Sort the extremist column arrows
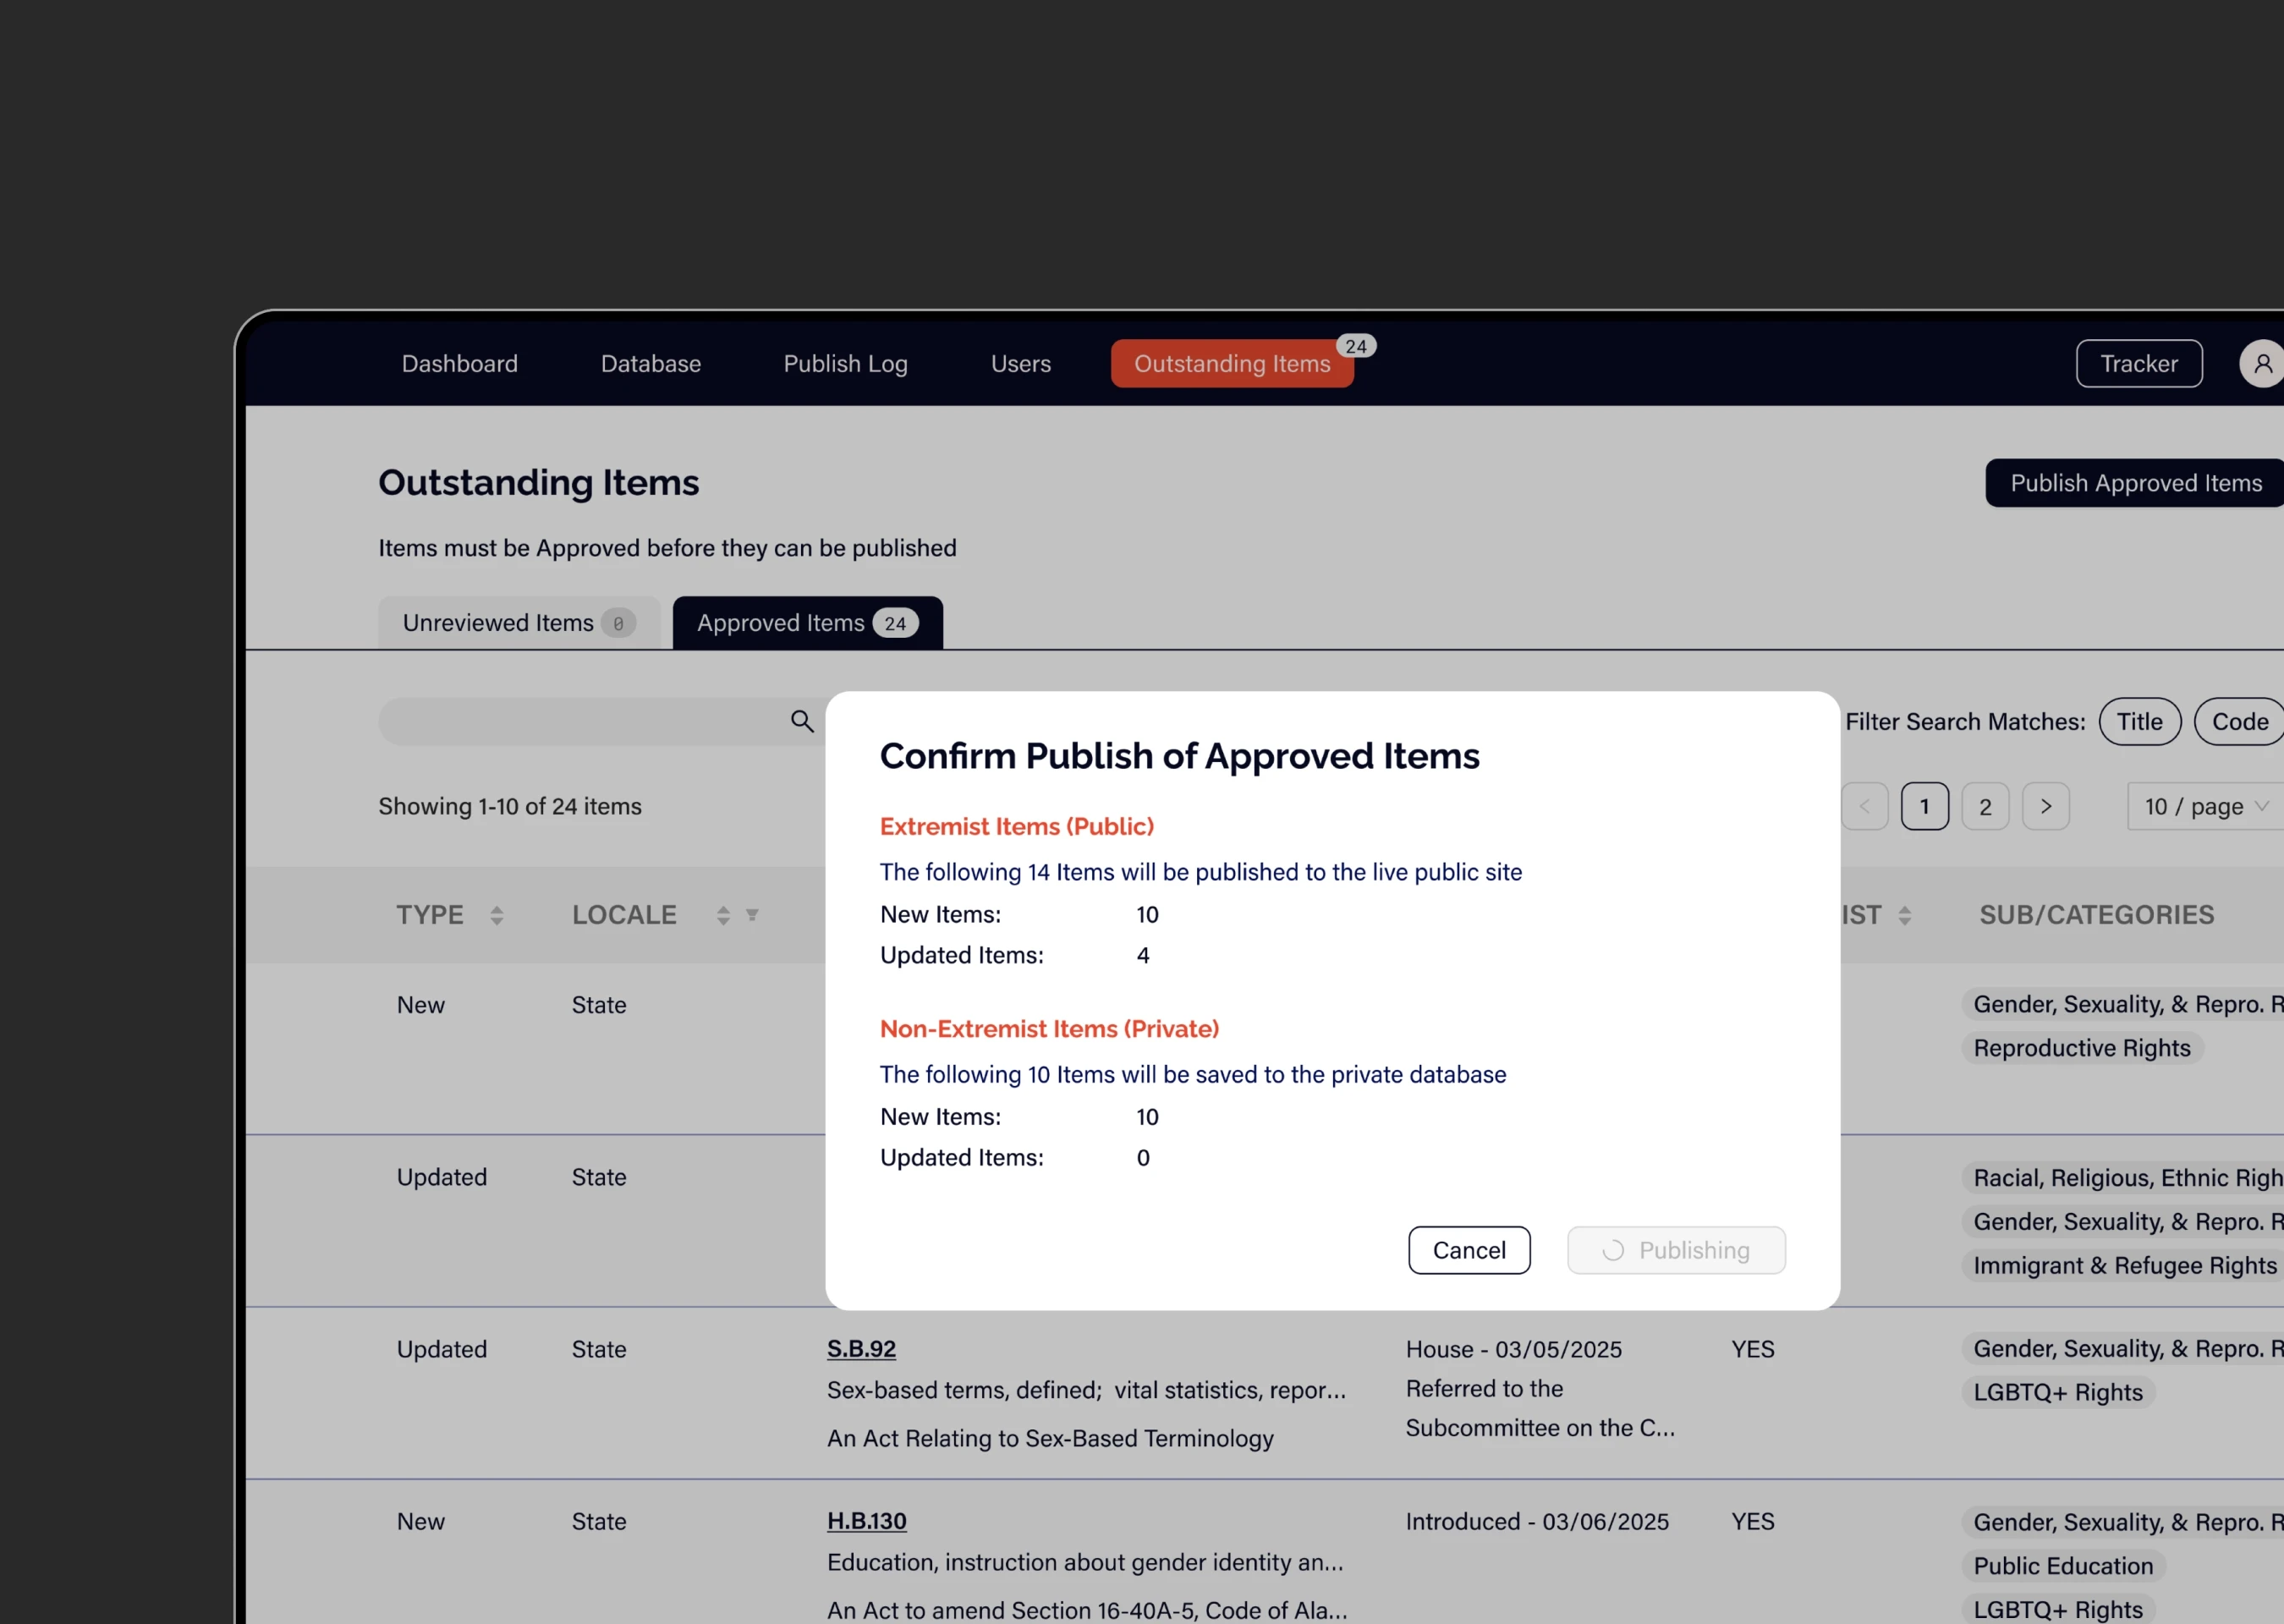This screenshot has width=2284, height=1624. point(1904,915)
